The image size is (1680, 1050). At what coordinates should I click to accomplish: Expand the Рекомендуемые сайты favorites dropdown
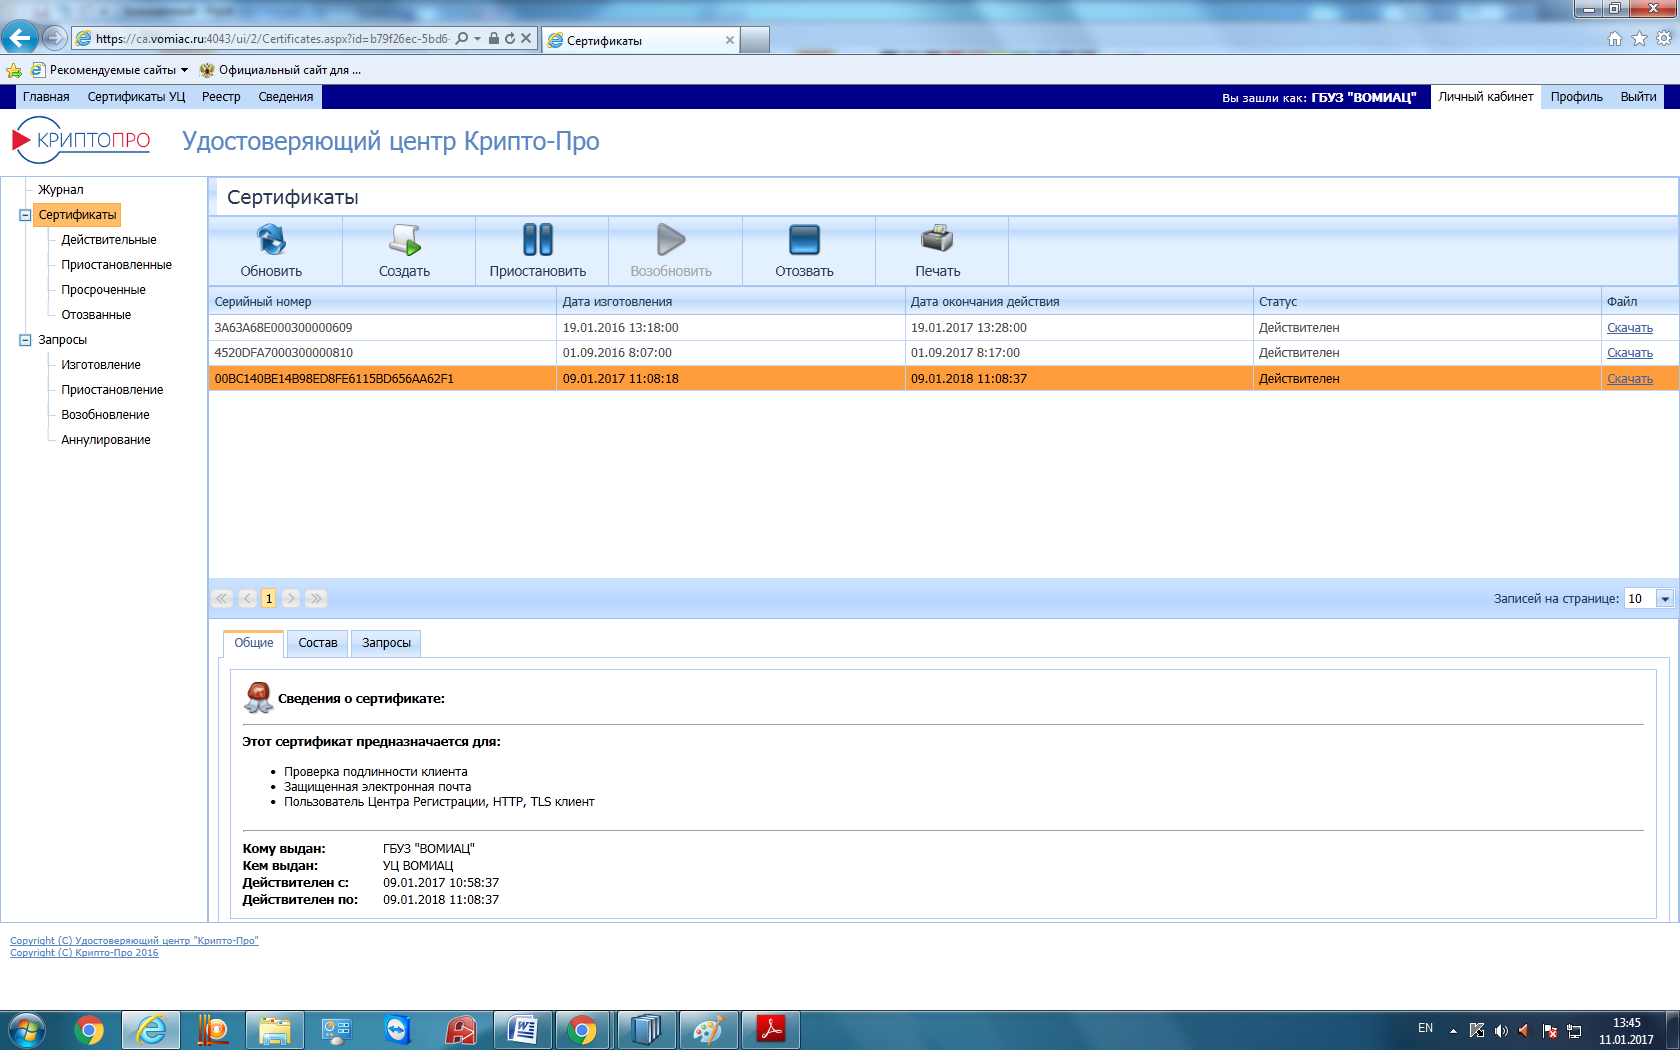(184, 70)
